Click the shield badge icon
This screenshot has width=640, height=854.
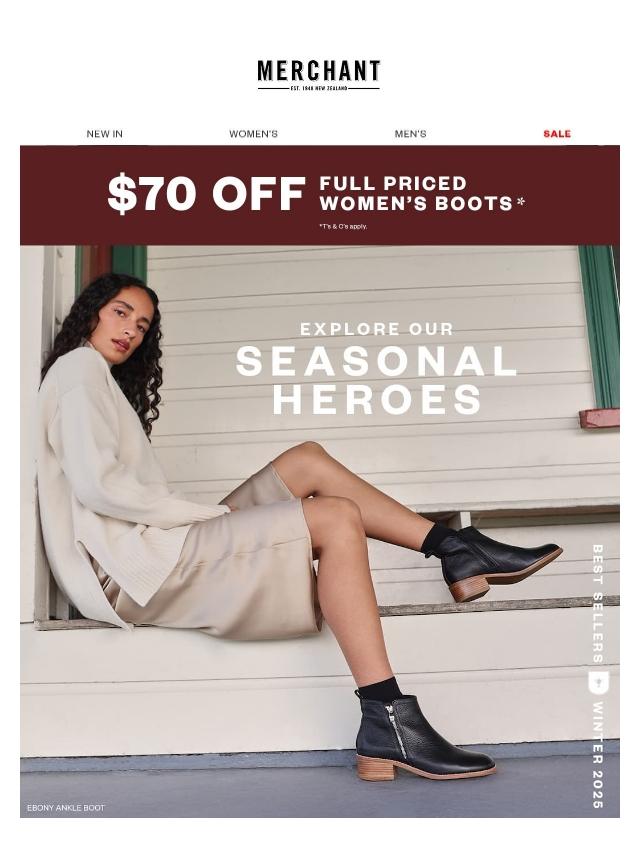598,683
